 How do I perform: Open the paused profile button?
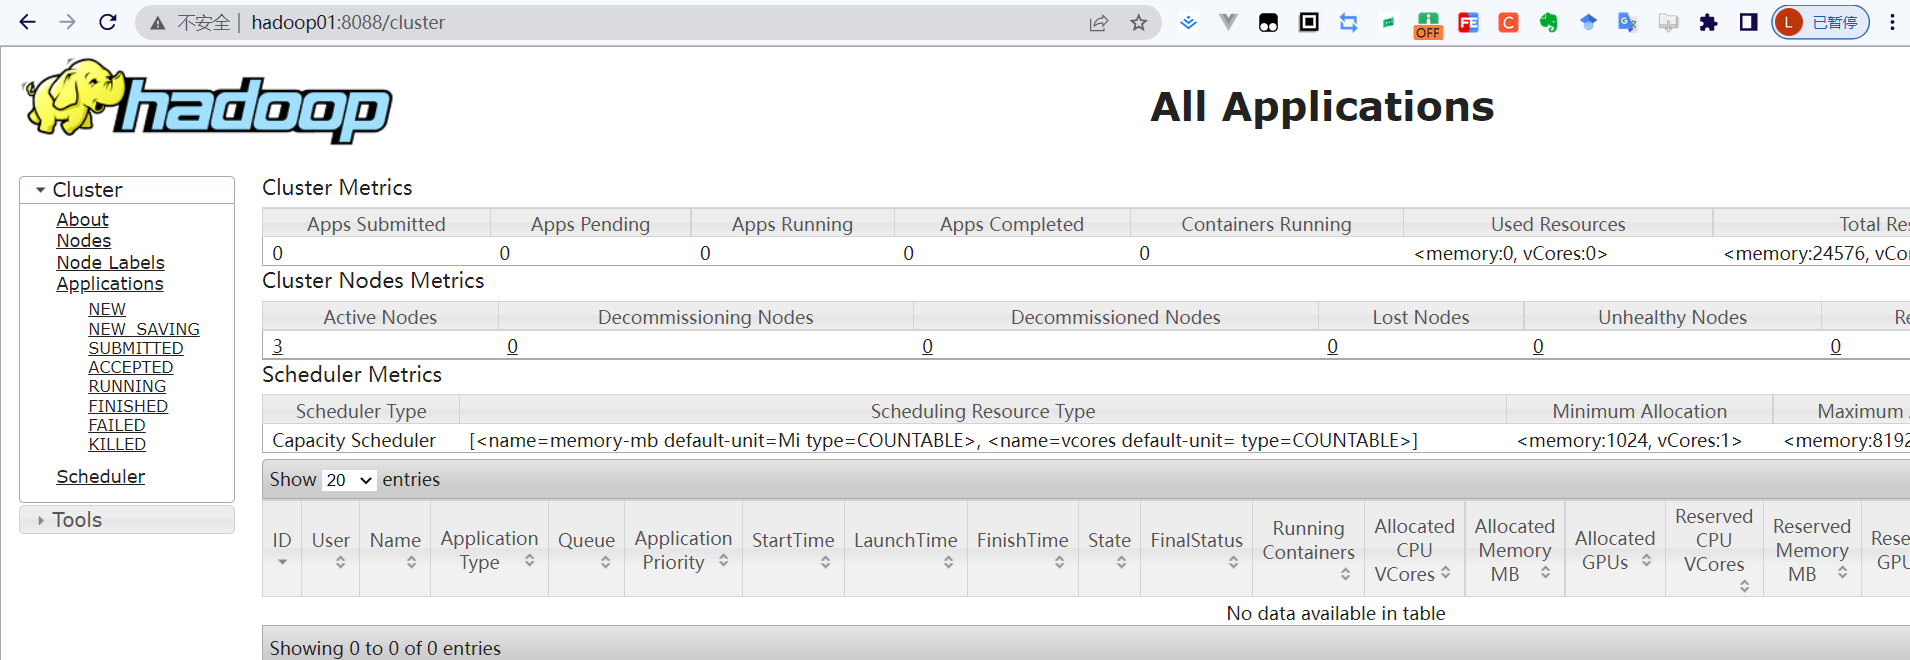[x=1820, y=22]
